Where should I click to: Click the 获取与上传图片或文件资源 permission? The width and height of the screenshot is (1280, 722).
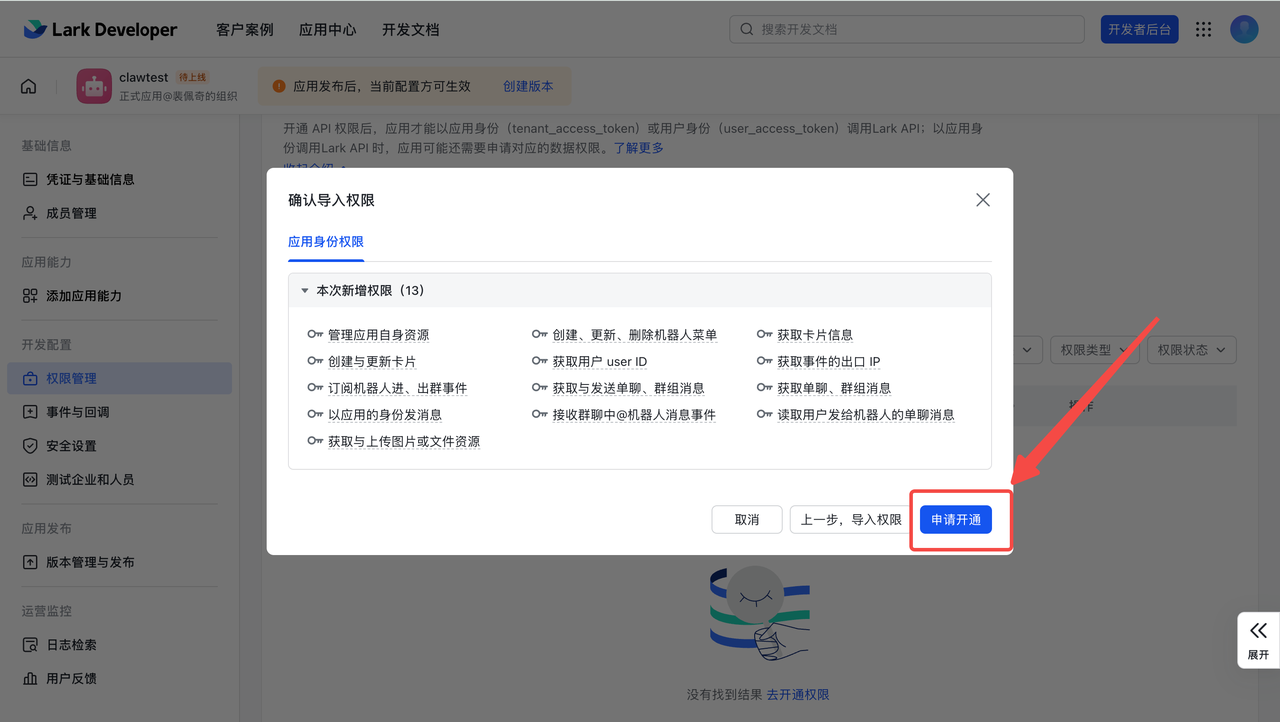[404, 441]
